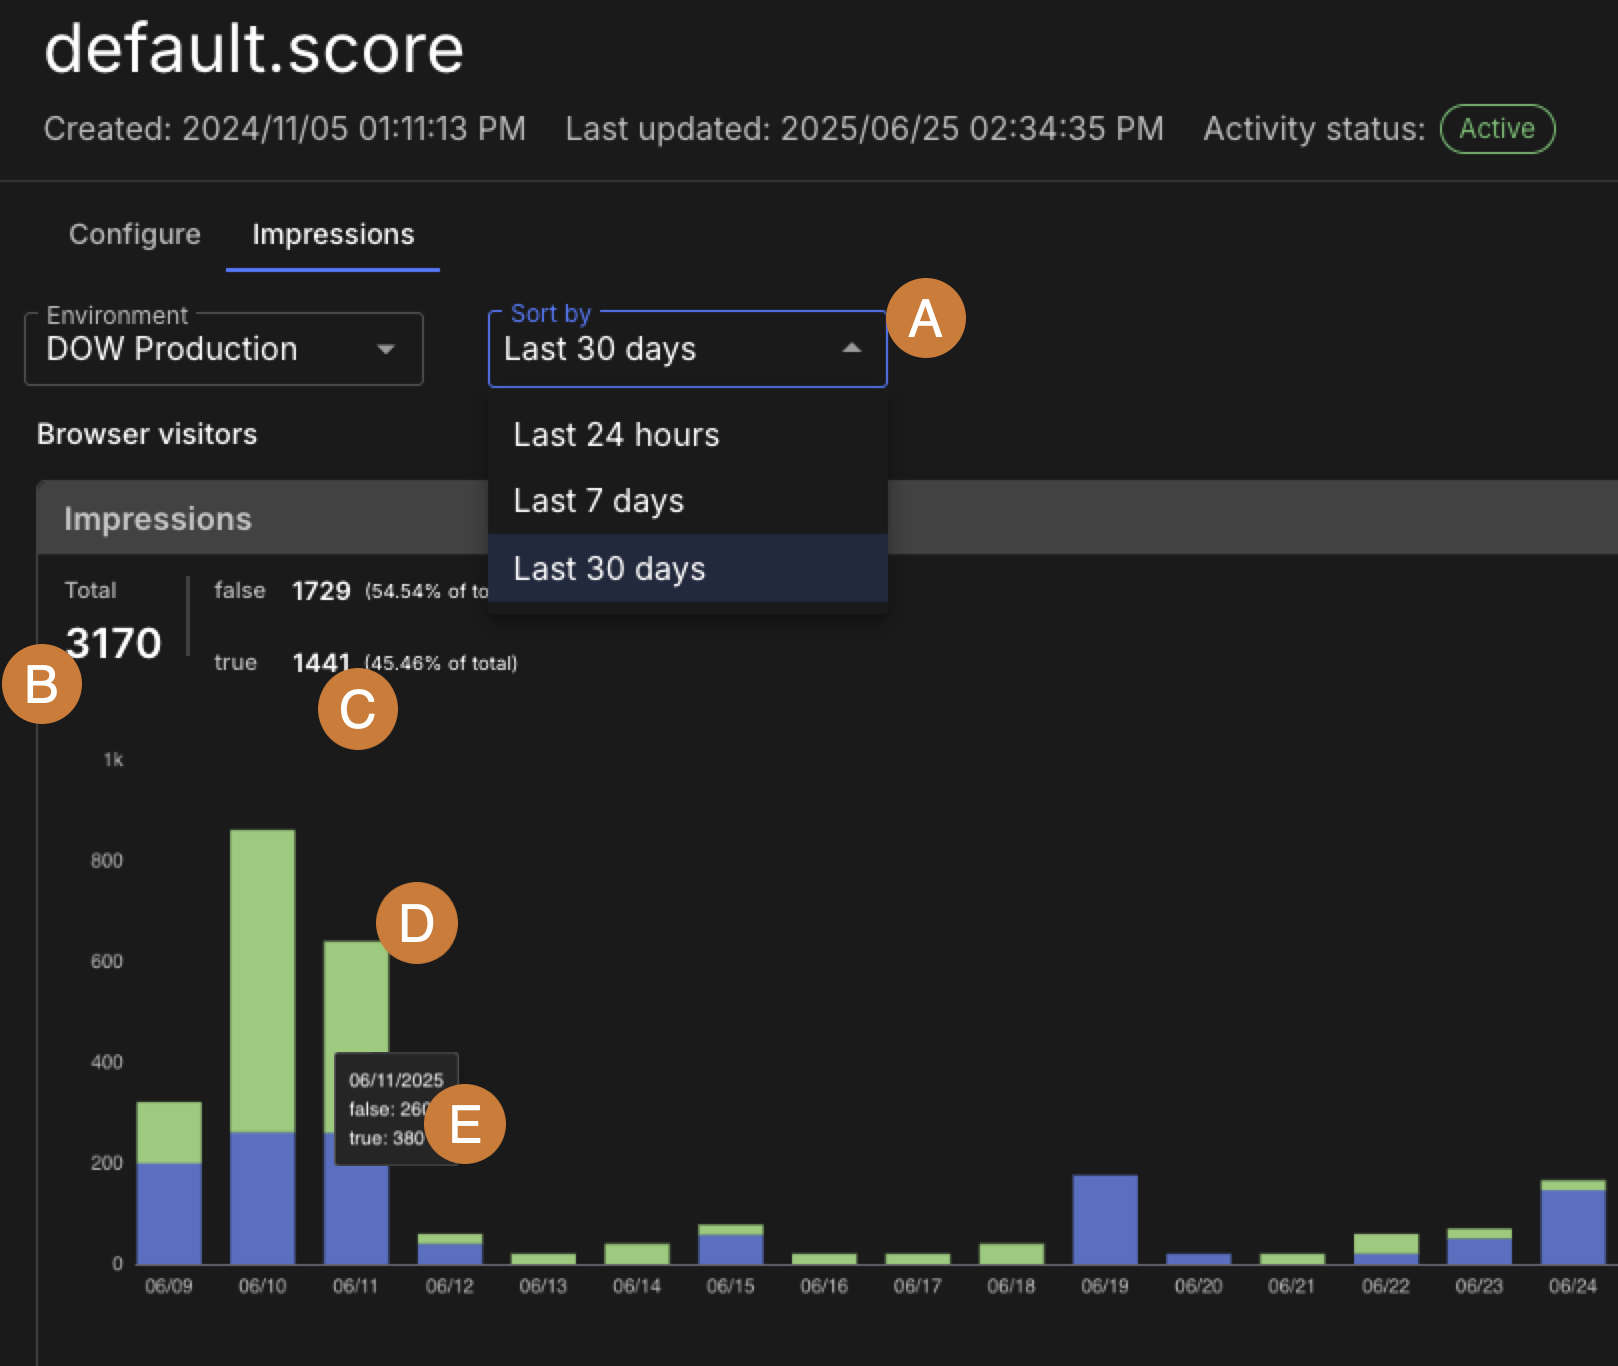1618x1366 pixels.
Task: Switch to the Configure tab
Action: point(134,234)
